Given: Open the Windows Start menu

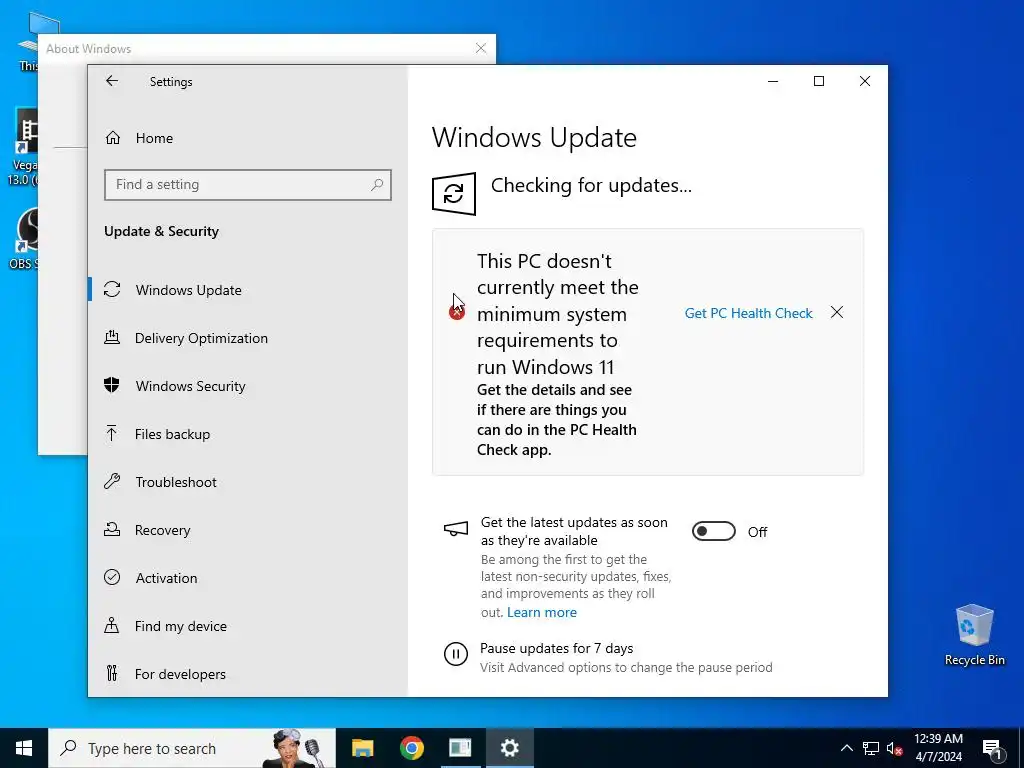Looking at the screenshot, I should pyautogui.click(x=24, y=748).
